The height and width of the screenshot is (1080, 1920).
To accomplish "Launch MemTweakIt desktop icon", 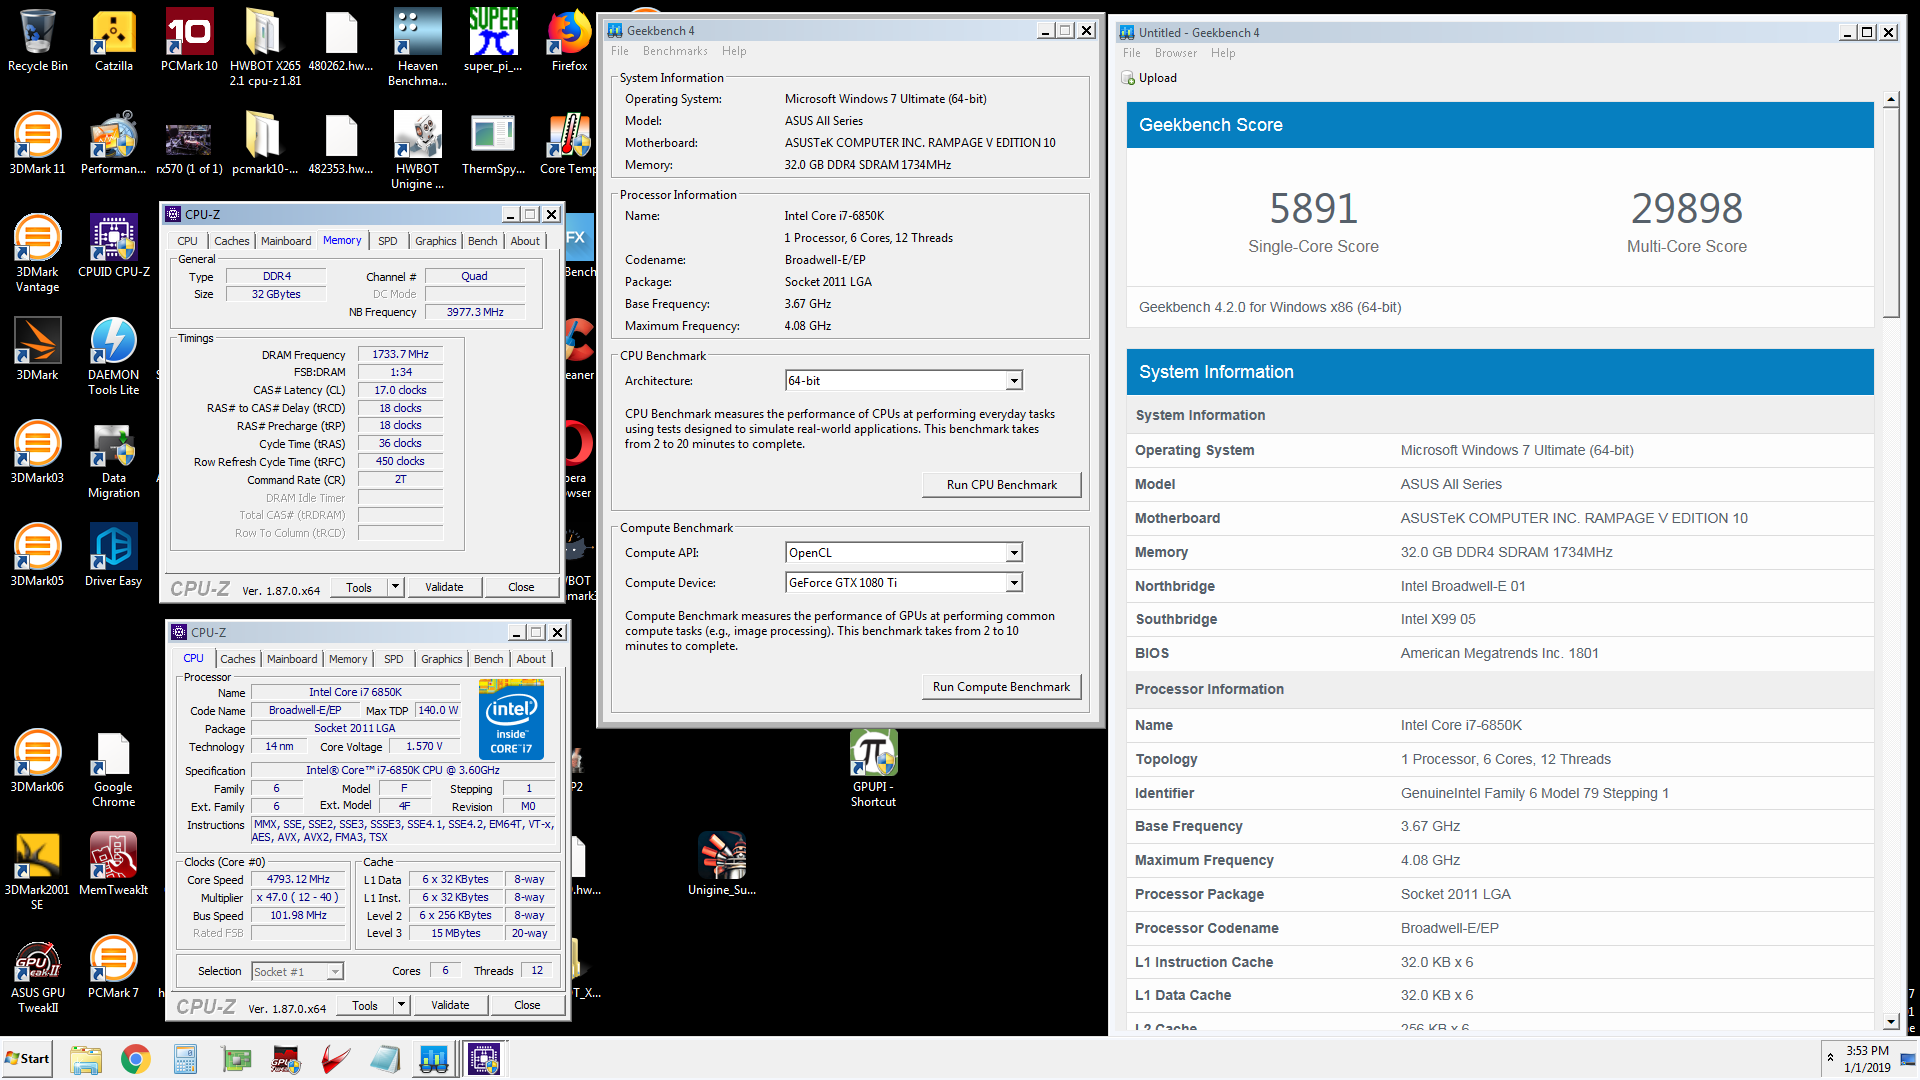I will (114, 864).
